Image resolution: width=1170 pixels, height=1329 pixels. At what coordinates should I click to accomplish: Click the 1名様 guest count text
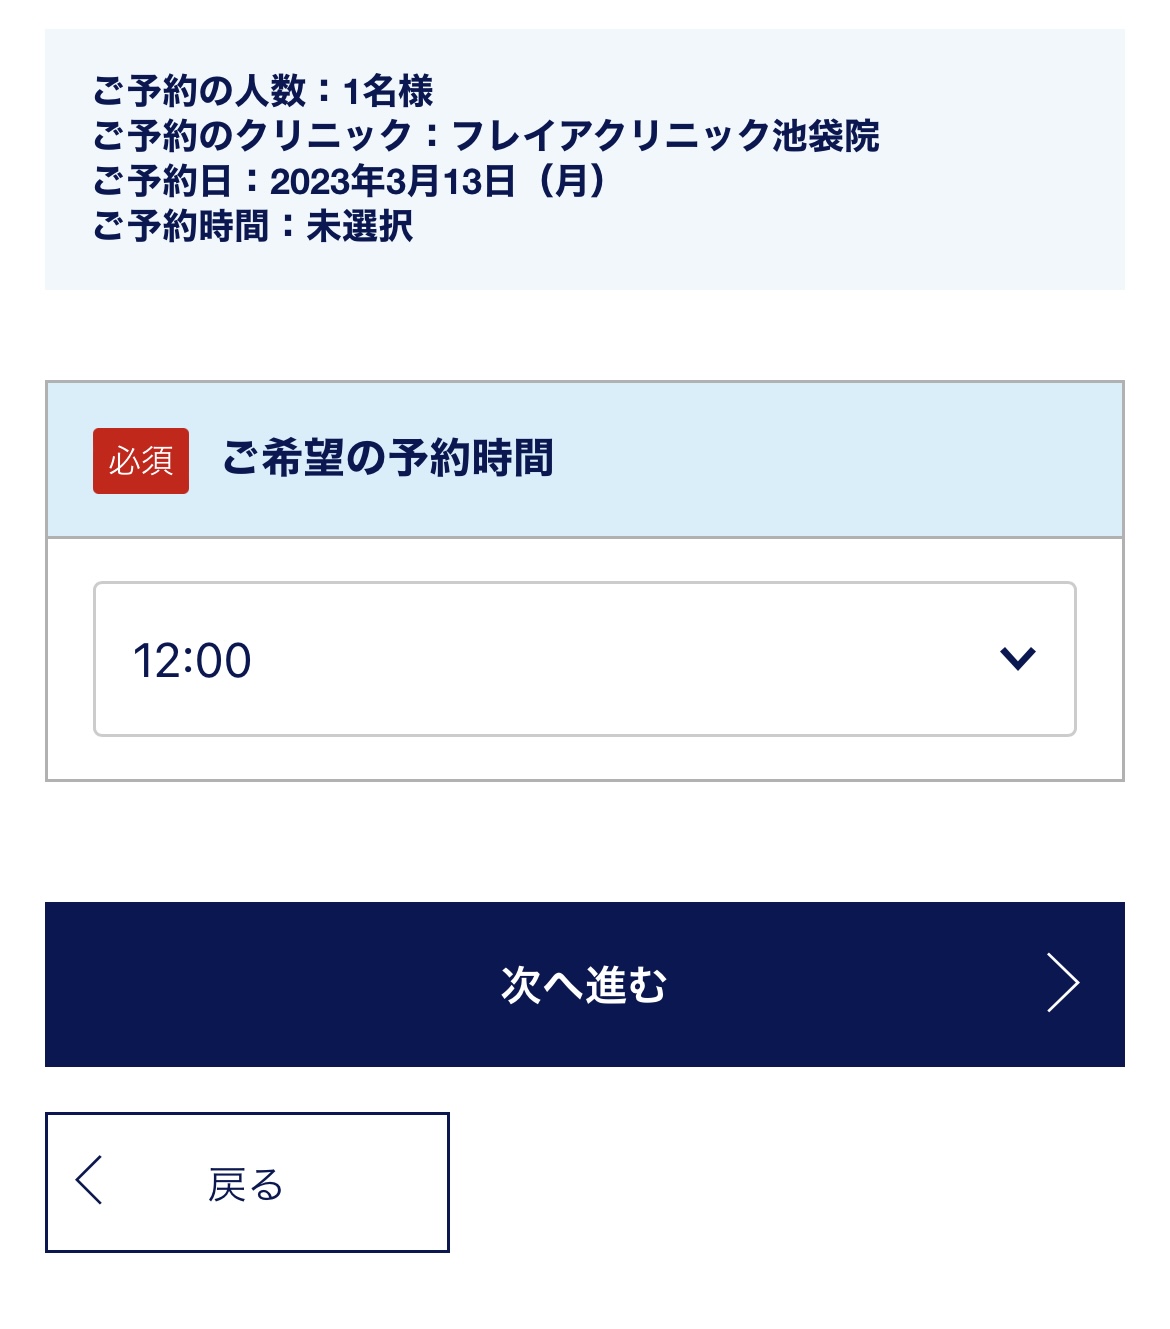point(388,91)
